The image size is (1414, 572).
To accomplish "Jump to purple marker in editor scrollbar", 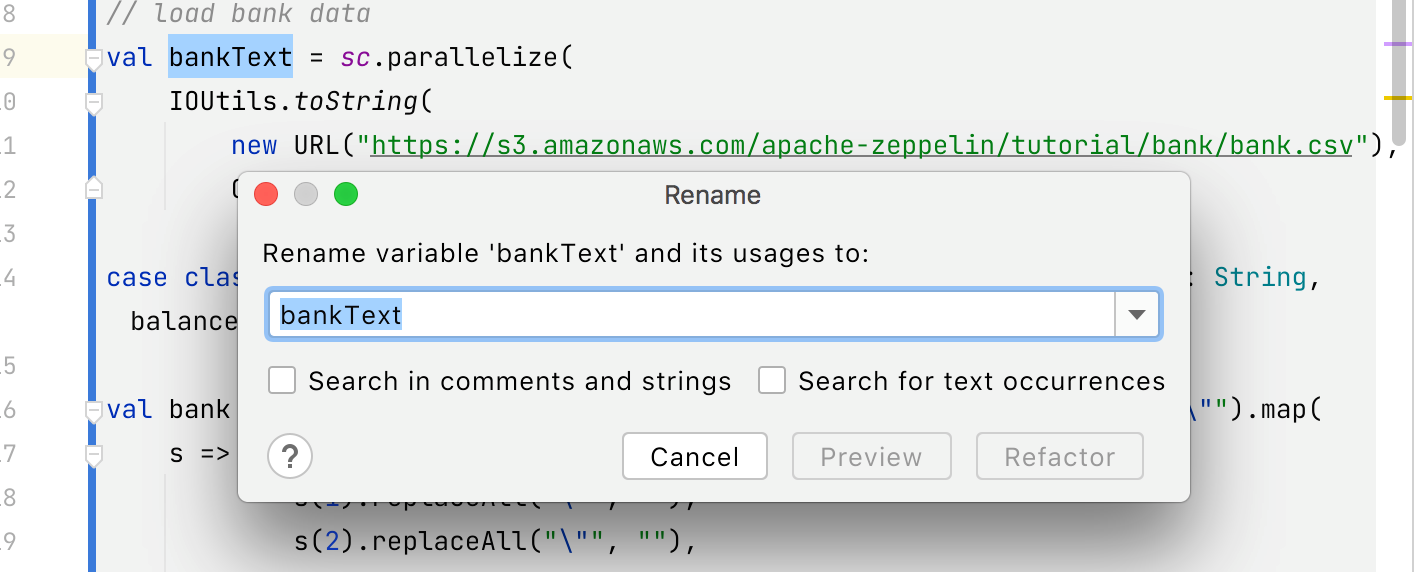I will [1397, 44].
